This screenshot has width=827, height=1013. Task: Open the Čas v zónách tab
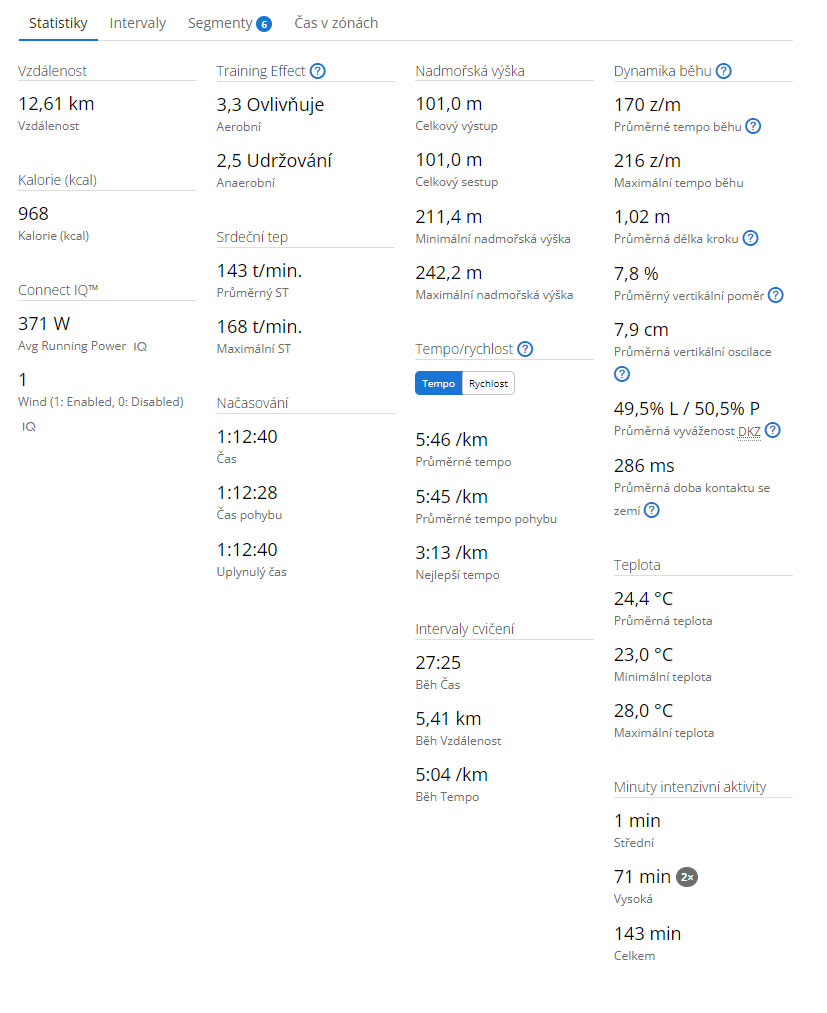pos(336,23)
